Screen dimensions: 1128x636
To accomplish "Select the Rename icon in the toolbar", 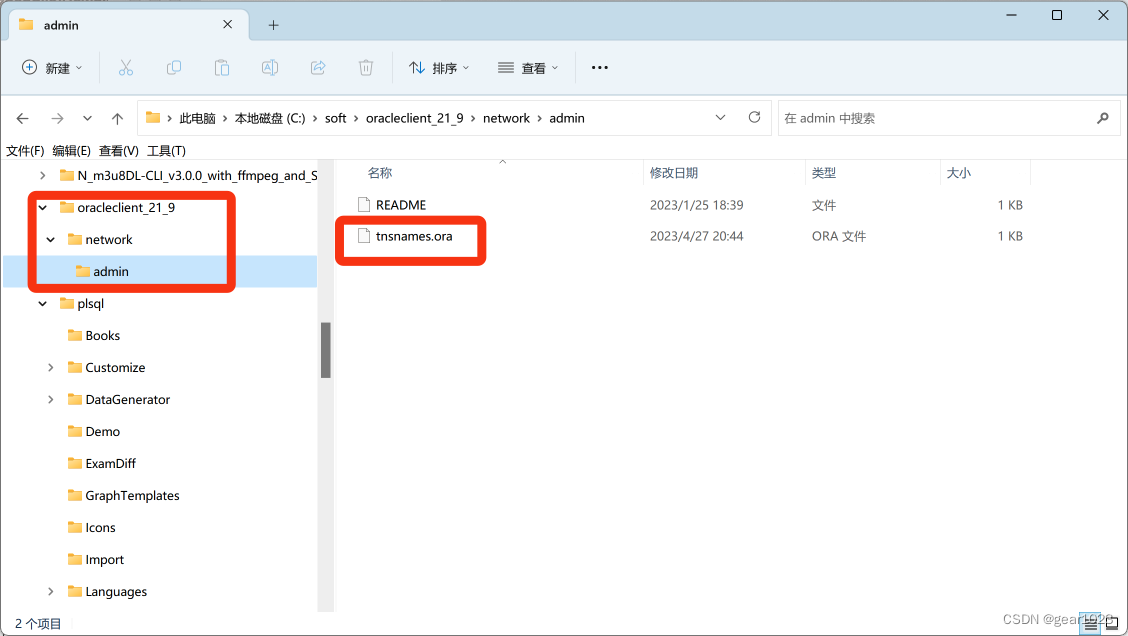I will point(269,67).
